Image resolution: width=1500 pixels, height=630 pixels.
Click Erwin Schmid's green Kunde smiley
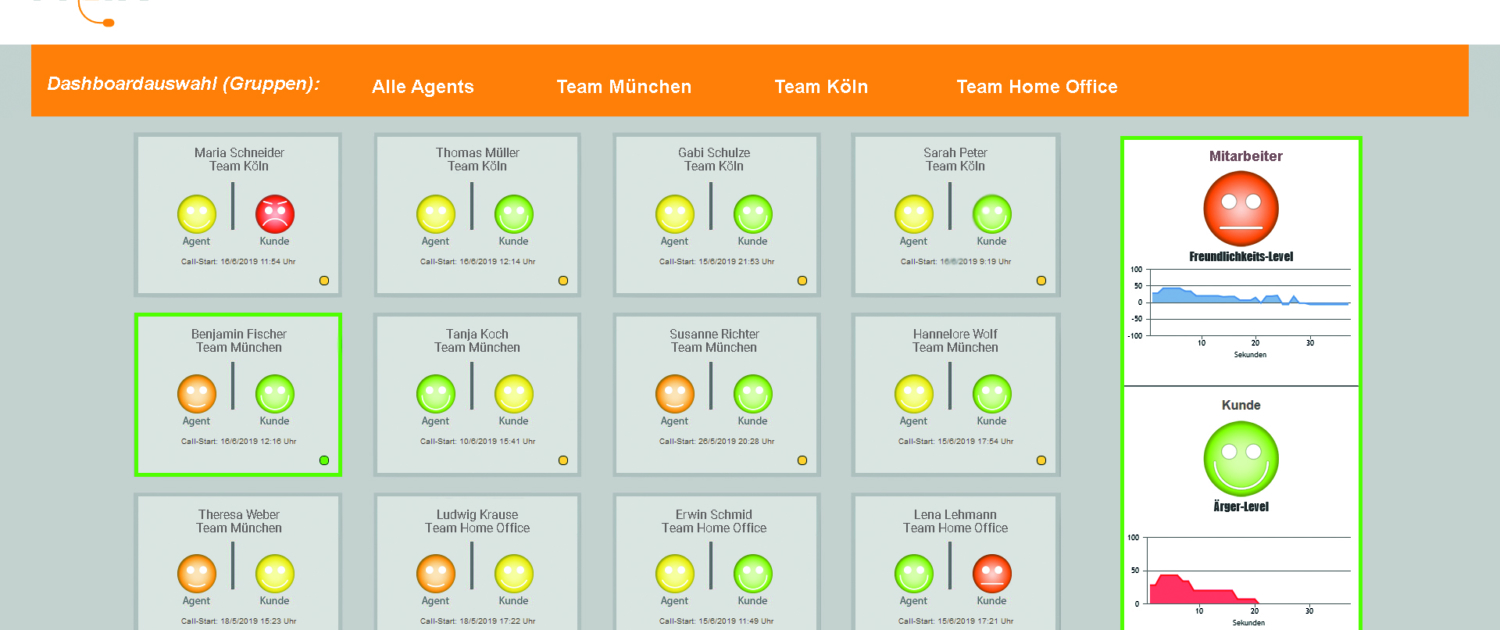click(x=752, y=574)
